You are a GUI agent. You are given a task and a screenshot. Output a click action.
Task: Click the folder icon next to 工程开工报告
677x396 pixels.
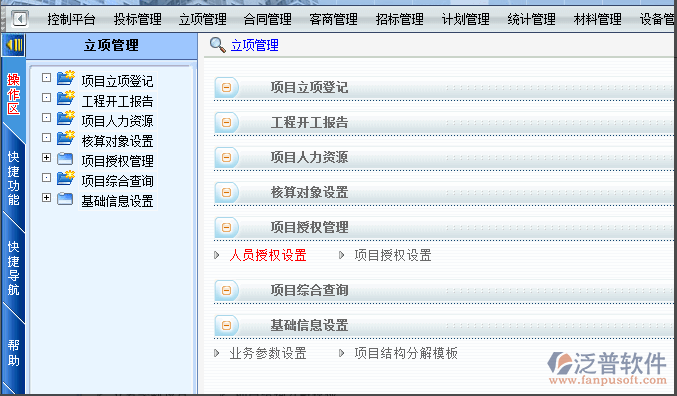[x=66, y=98]
